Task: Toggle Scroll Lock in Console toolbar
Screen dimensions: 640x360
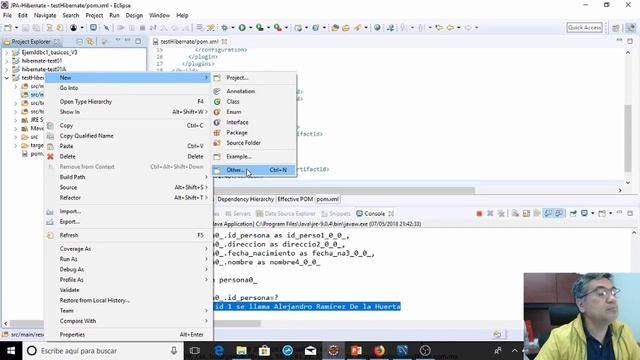Action: coord(526,213)
